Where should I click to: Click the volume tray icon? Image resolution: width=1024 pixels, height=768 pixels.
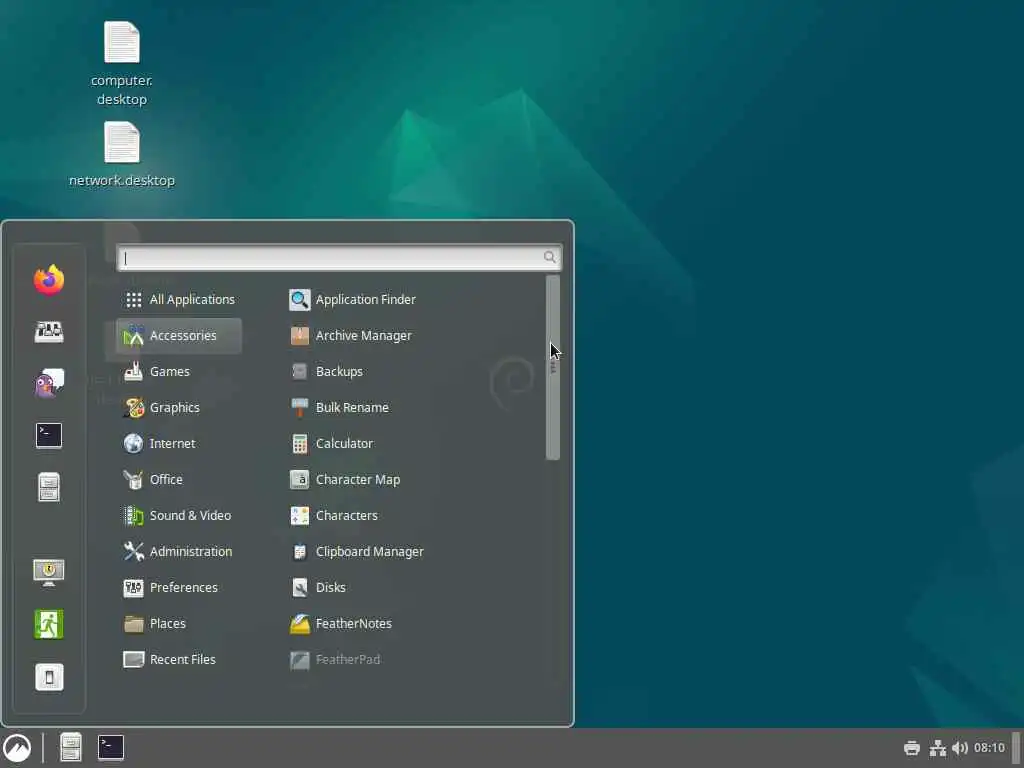[x=960, y=748]
